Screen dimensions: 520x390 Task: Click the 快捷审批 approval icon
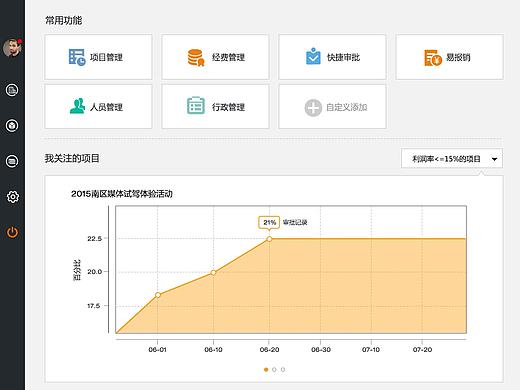(x=313, y=56)
